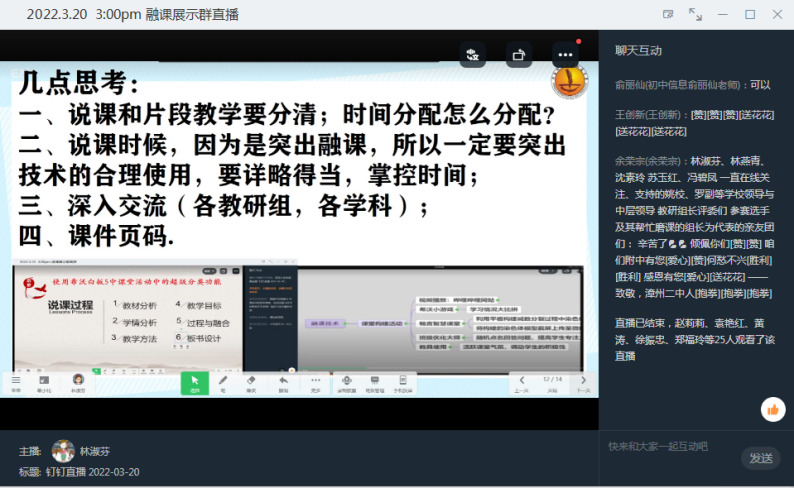Select the eraser tool in whiteboard toolbar

251,382
